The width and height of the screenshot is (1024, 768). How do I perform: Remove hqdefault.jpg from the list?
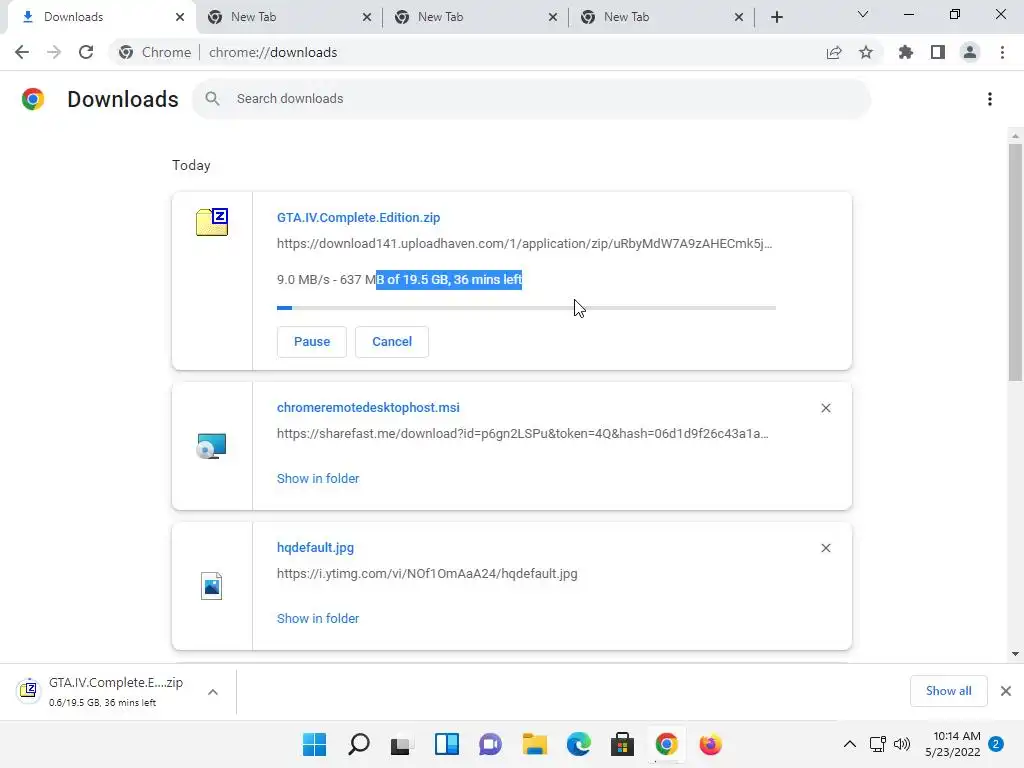click(x=825, y=548)
